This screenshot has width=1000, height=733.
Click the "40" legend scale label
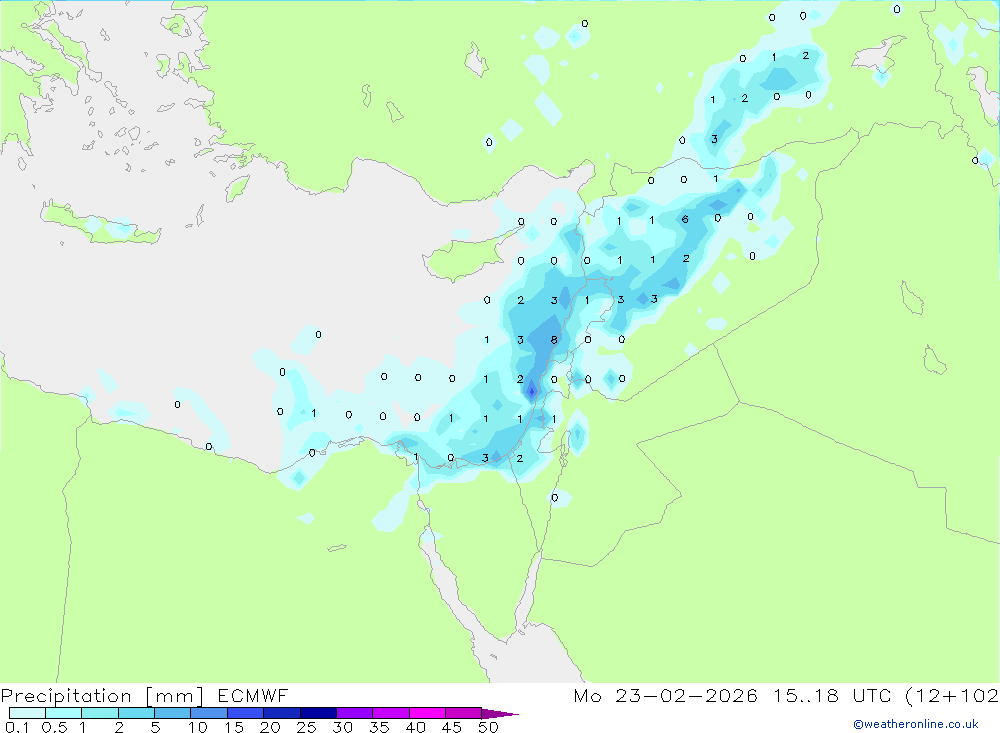[x=415, y=727]
